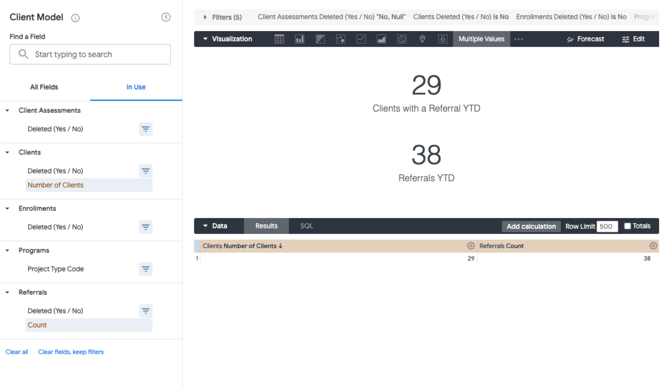
Task: Toggle filter on Project Type Code
Action: pos(146,269)
